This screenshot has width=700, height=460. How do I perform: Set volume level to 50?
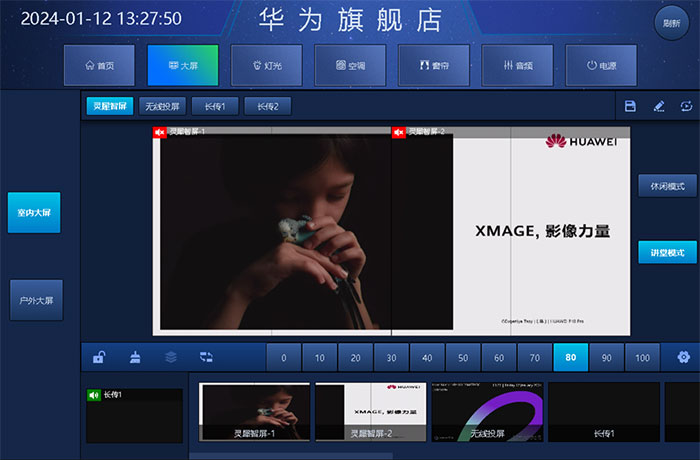[x=463, y=357]
